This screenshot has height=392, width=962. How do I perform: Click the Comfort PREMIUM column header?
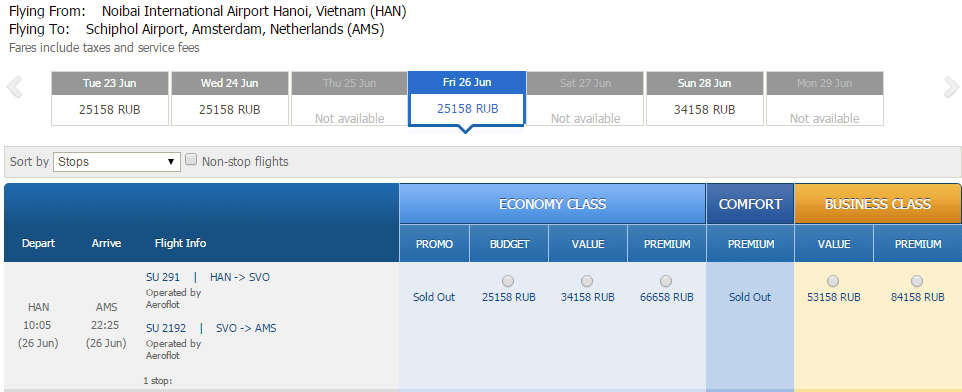751,244
